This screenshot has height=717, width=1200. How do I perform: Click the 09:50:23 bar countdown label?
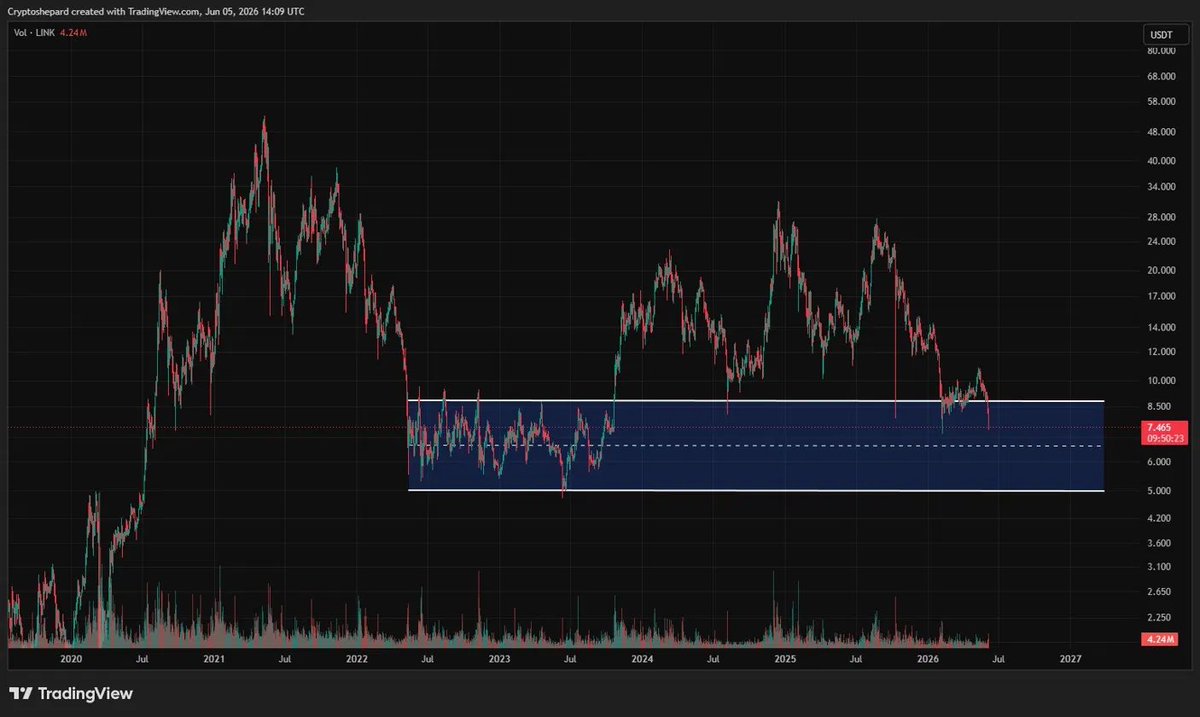1165,438
